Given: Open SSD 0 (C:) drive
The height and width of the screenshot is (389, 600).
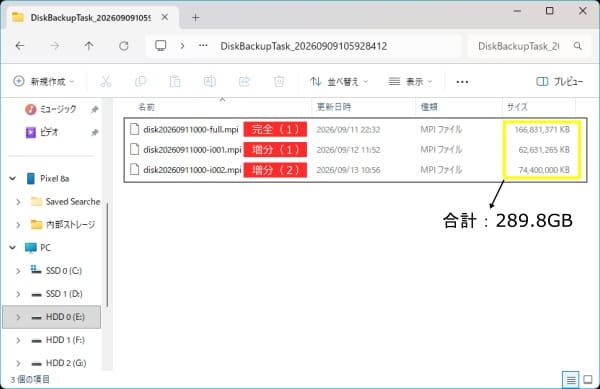Looking at the screenshot, I should point(64,271).
